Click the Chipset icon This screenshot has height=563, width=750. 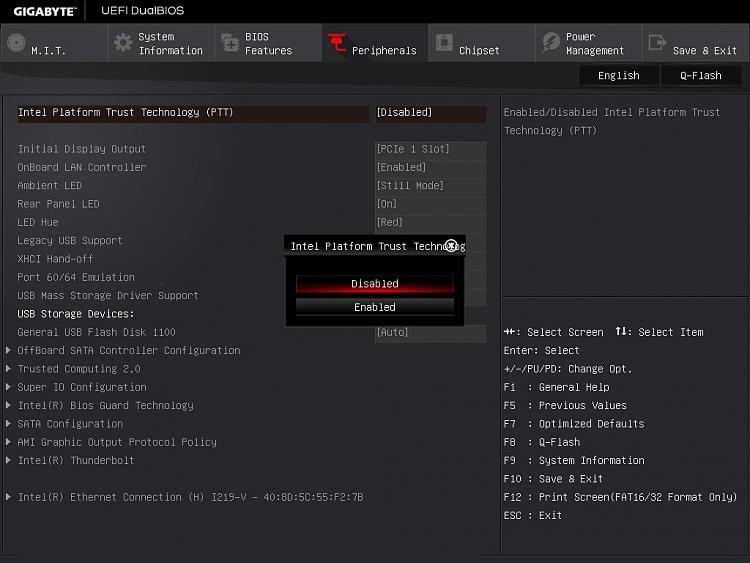[x=444, y=43]
